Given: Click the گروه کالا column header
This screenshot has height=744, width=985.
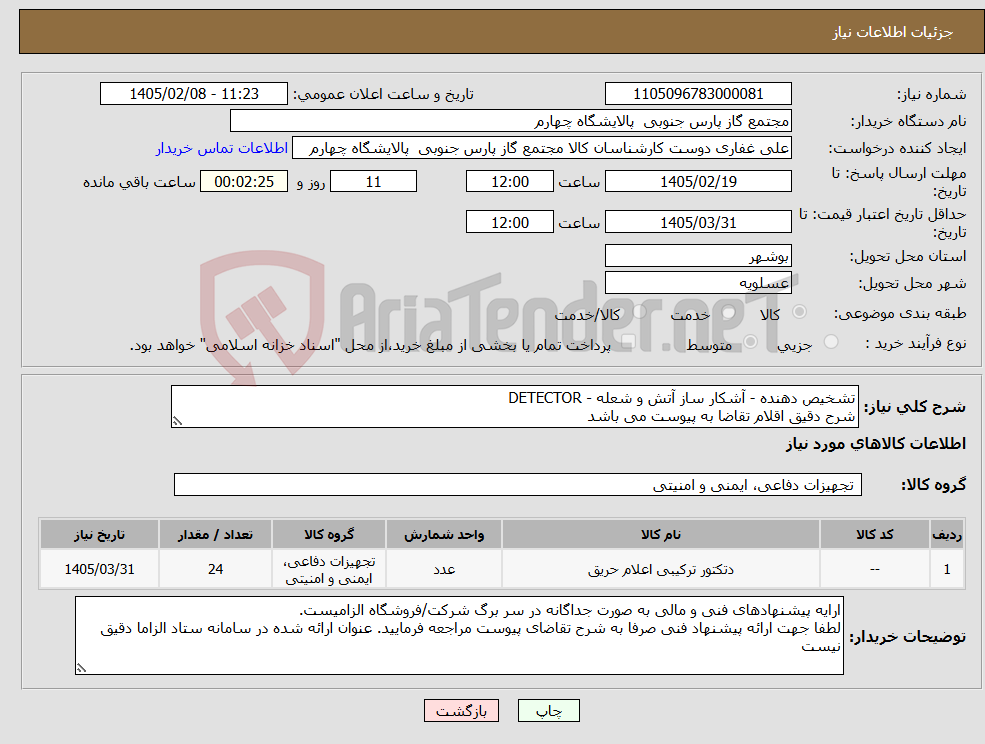Looking at the screenshot, I should (x=329, y=535).
